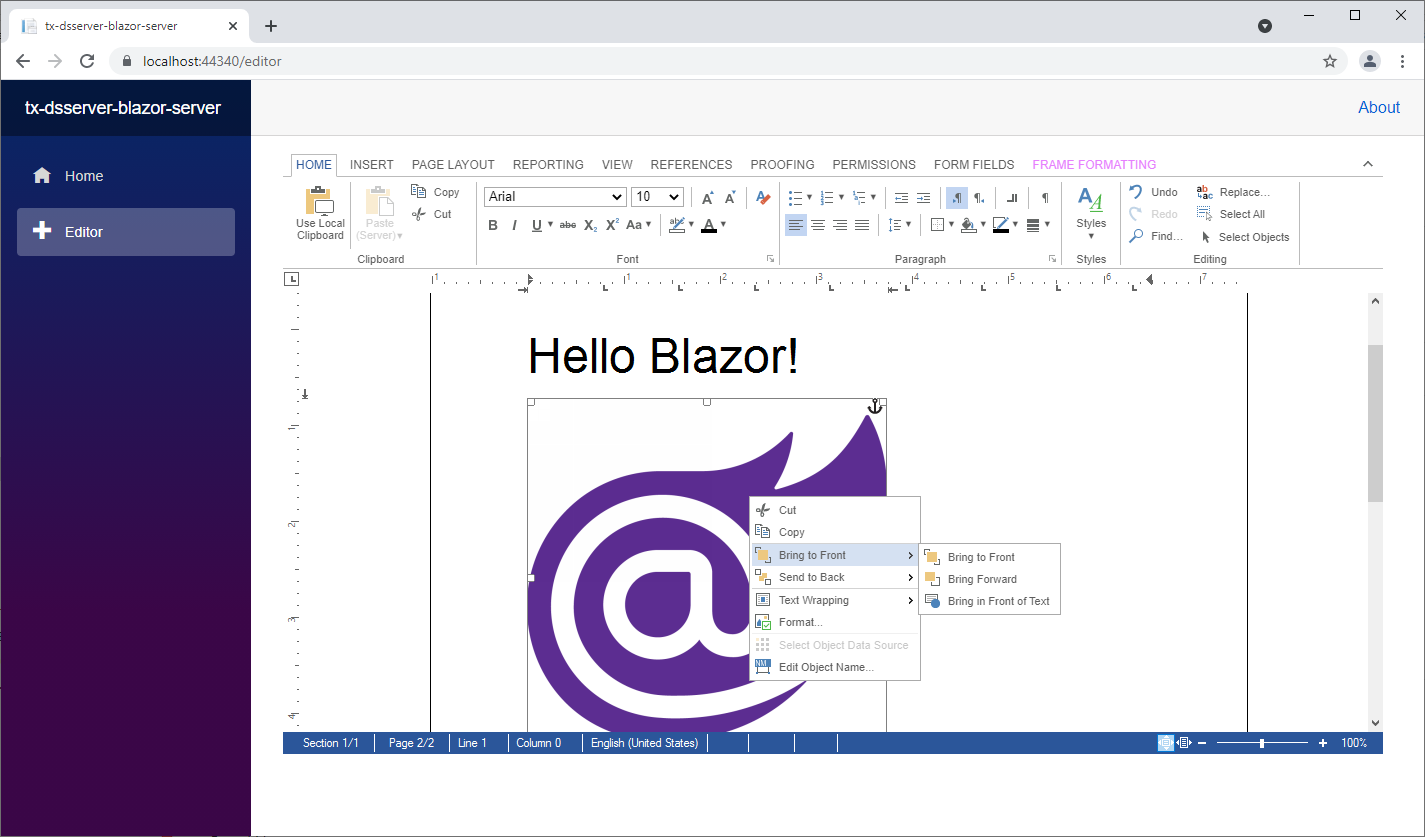Click the Select Objects arrow icon
Viewport: 1425px width, 837px height.
(1206, 237)
